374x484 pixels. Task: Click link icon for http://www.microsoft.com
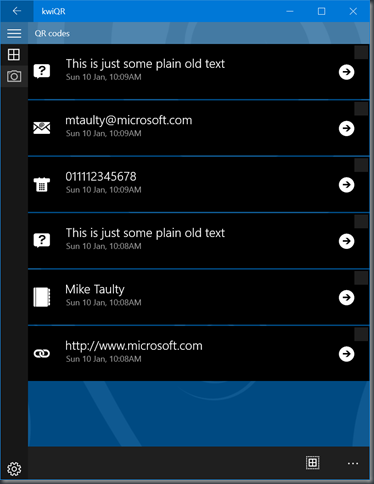coord(42,353)
